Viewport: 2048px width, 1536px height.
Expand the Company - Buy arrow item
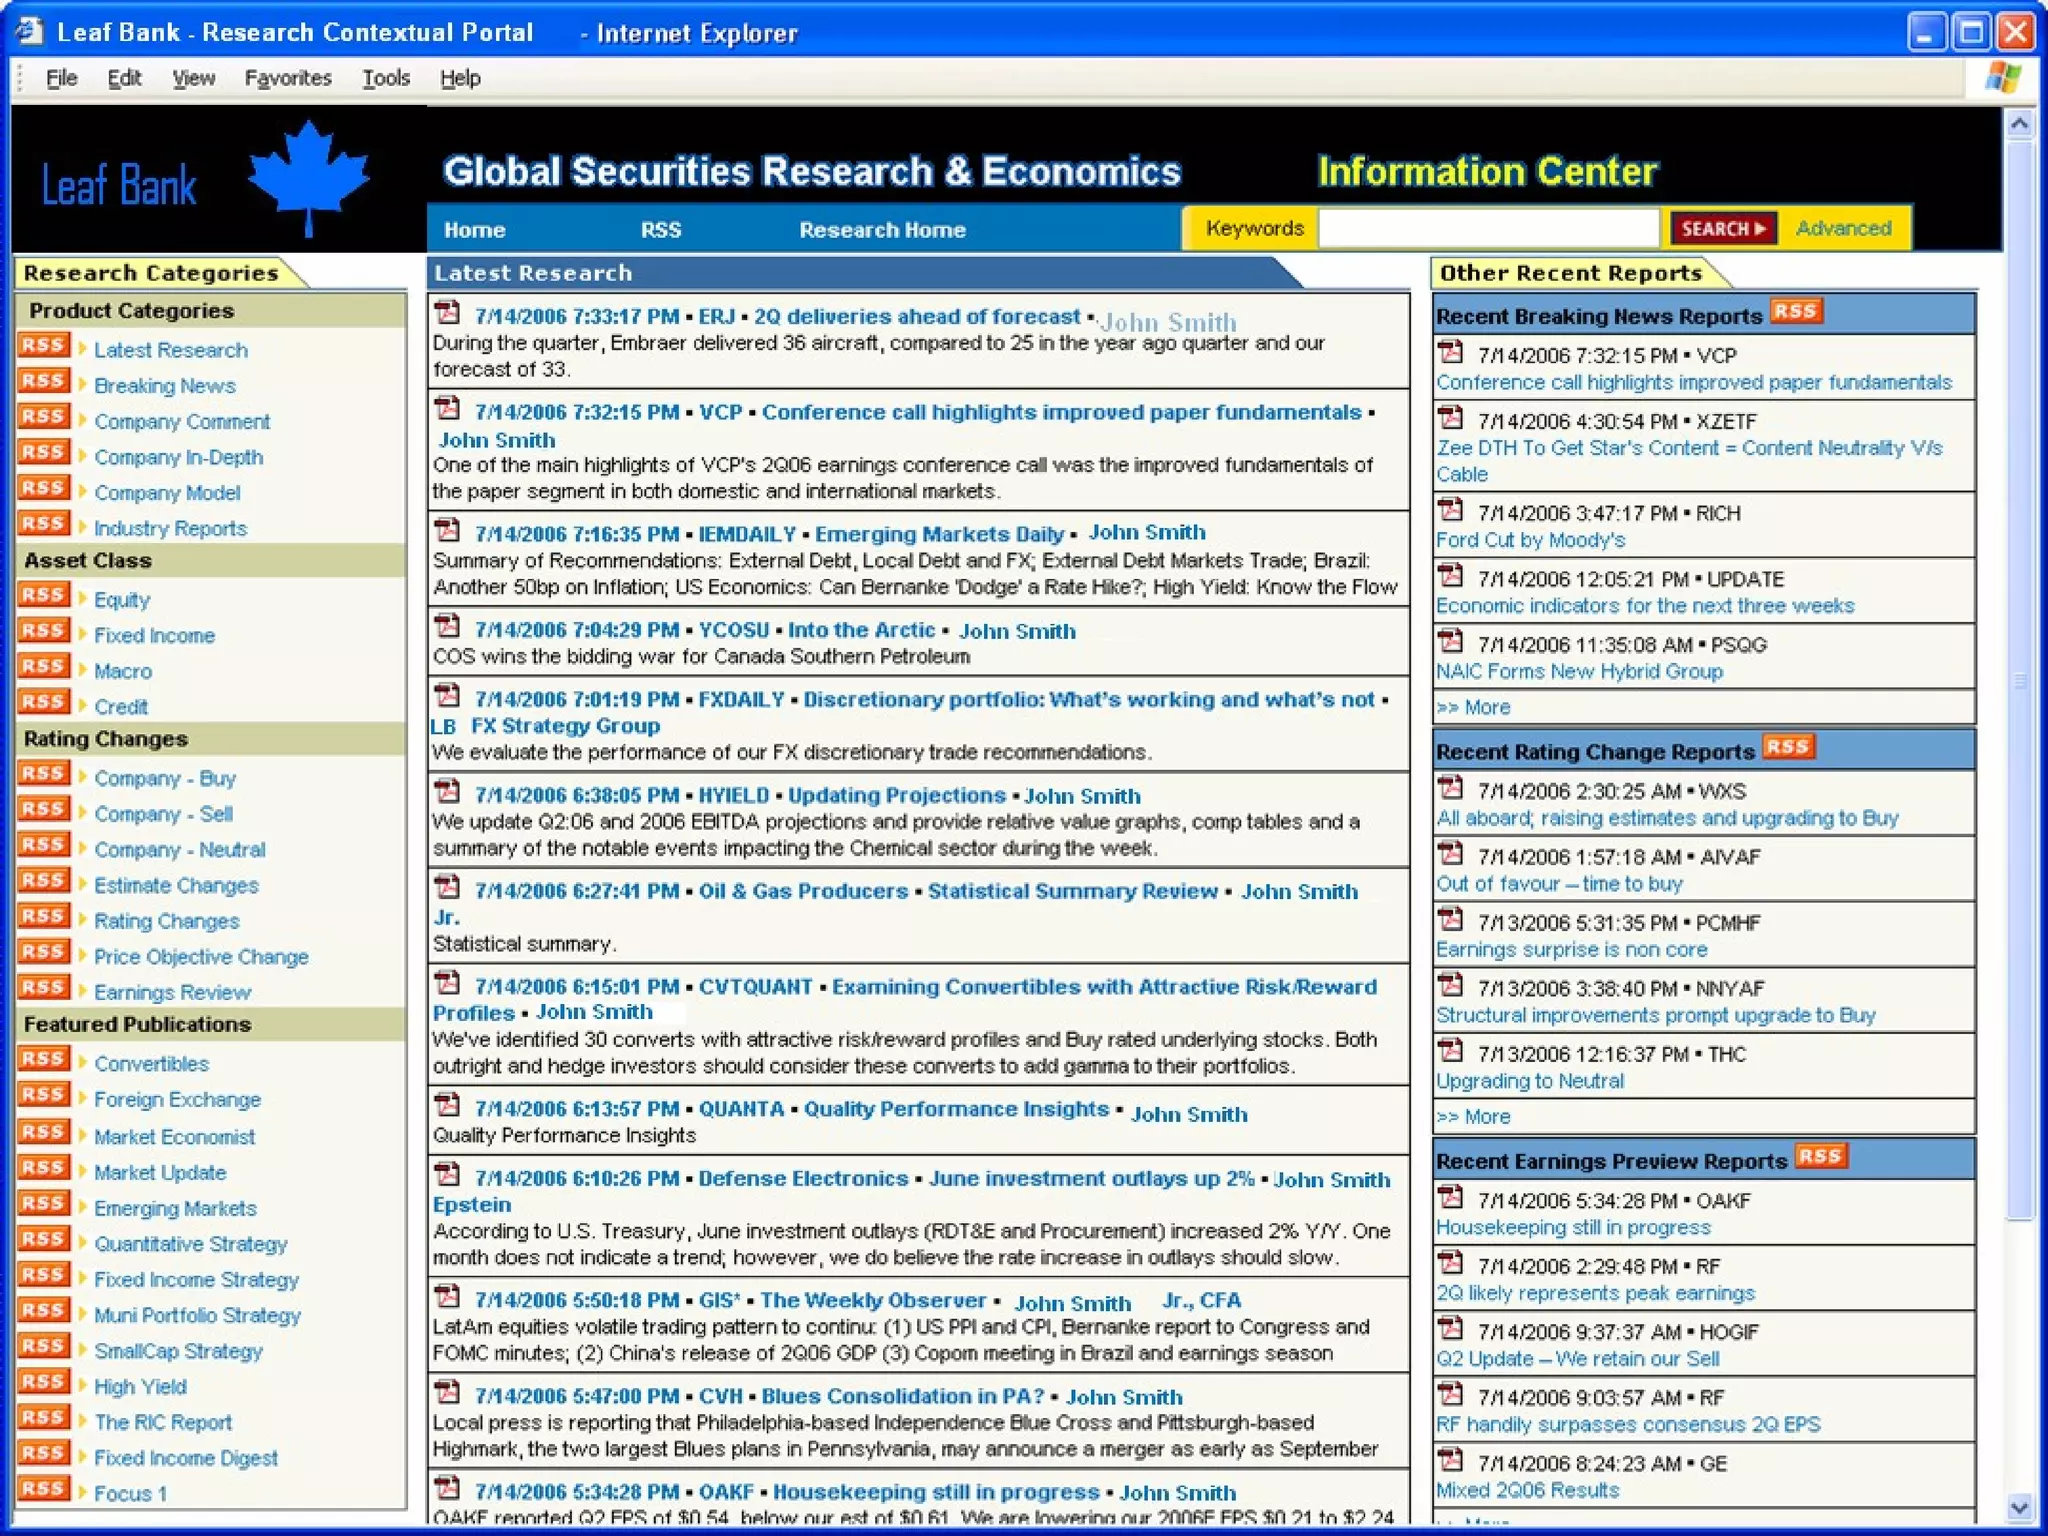(83, 776)
